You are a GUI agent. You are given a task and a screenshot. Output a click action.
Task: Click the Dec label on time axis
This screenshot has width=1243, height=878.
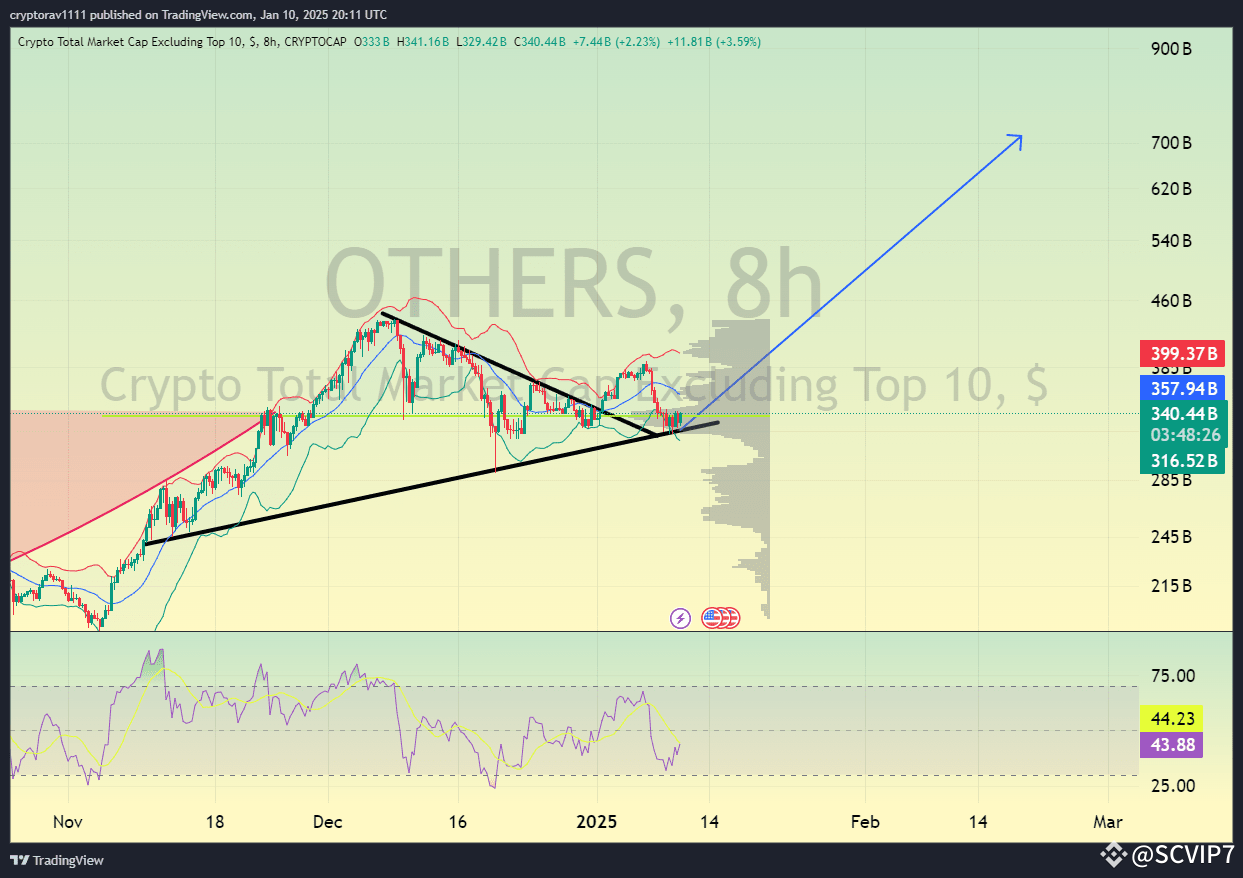pyautogui.click(x=327, y=822)
